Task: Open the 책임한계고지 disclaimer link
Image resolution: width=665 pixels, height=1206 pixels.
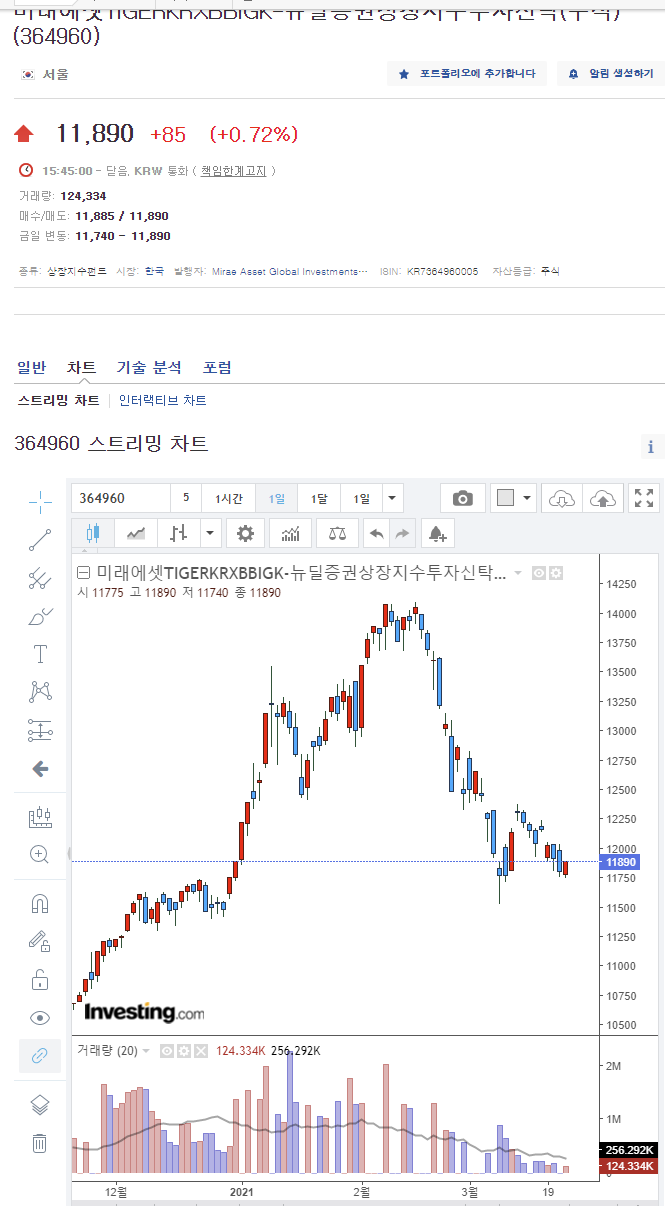Action: [234, 171]
